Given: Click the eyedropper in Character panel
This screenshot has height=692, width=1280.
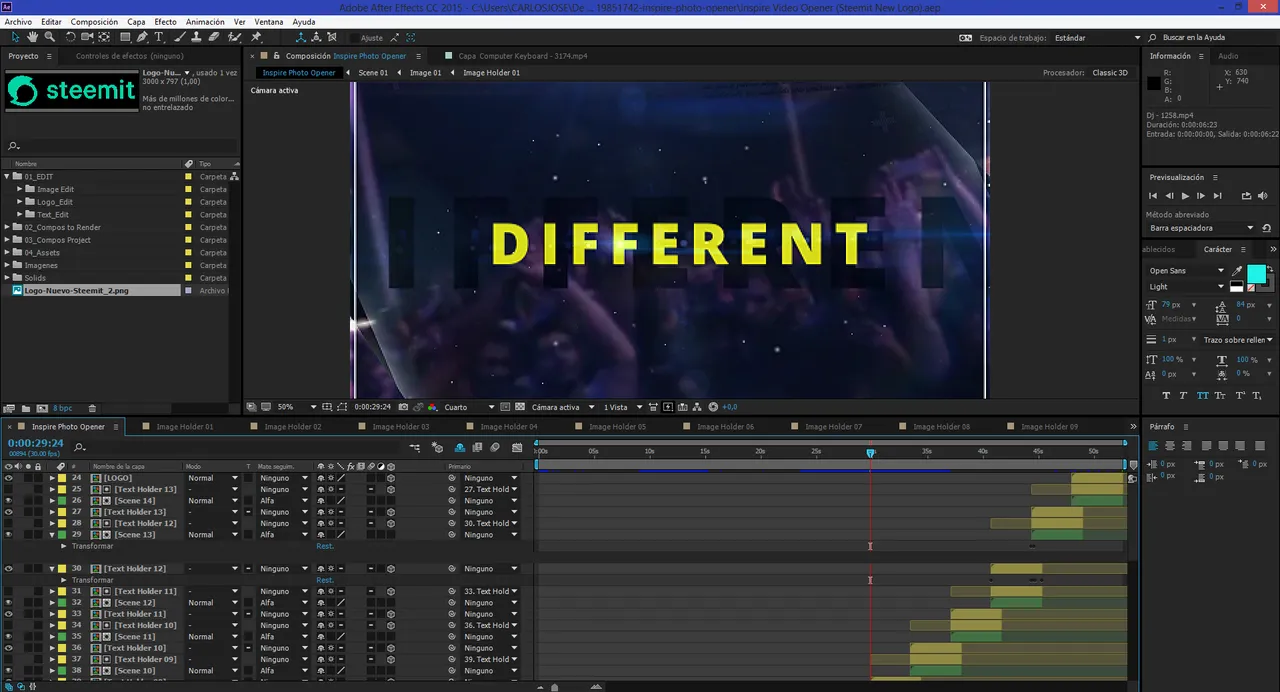Looking at the screenshot, I should pyautogui.click(x=1237, y=270).
